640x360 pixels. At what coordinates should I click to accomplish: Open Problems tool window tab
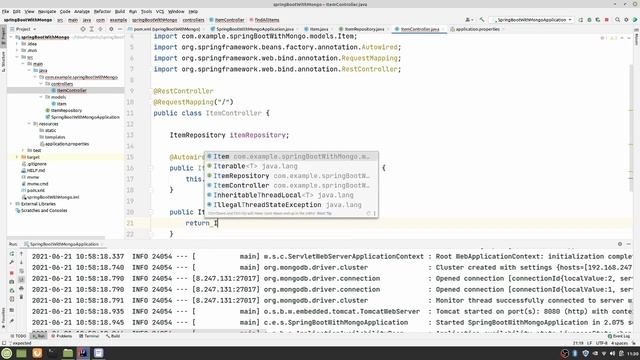click(x=62, y=336)
